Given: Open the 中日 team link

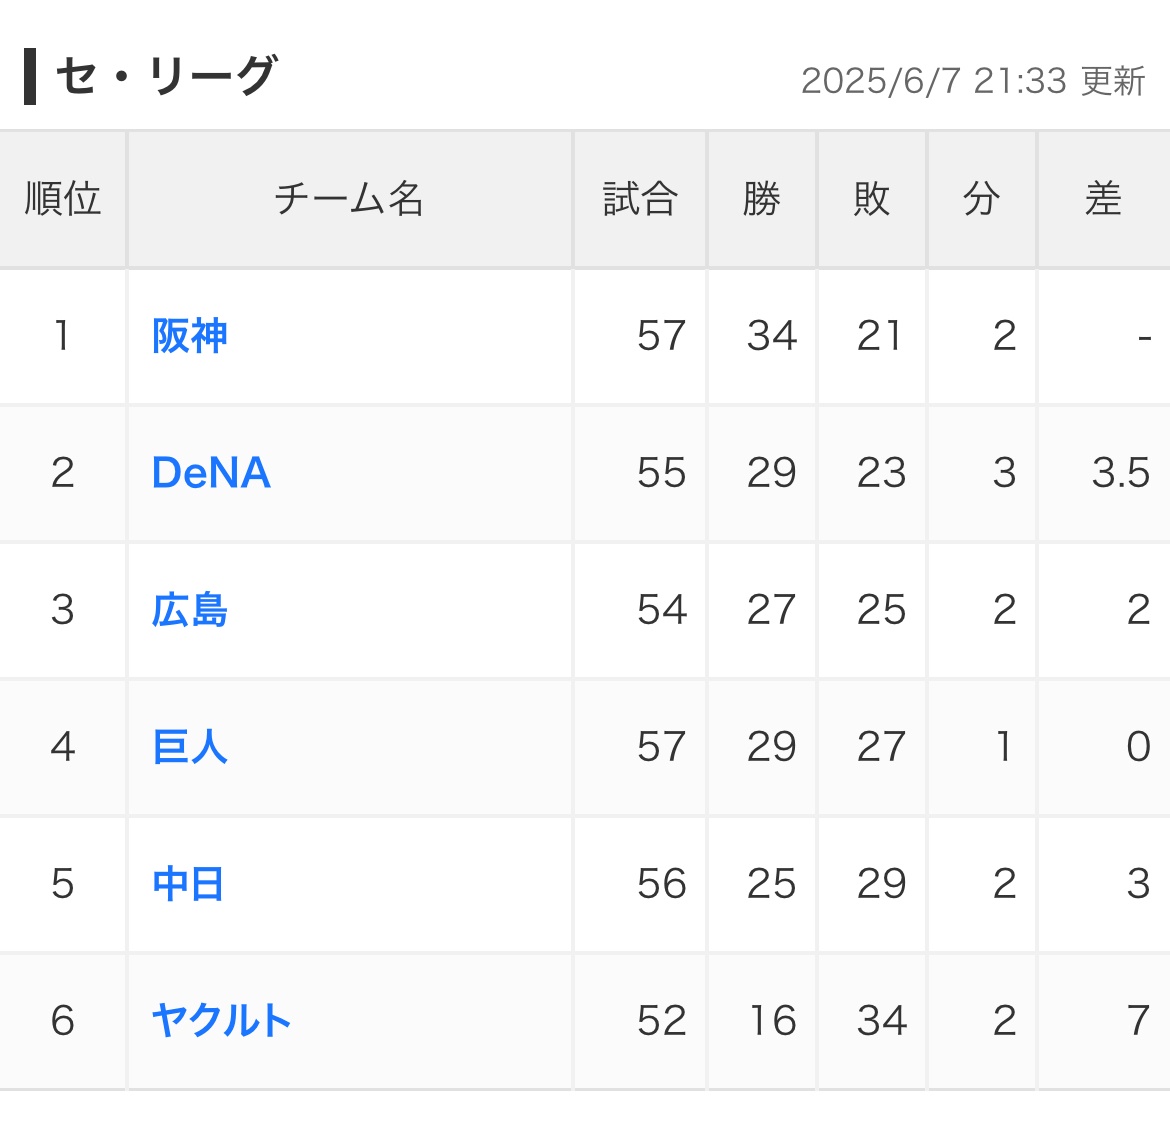Looking at the screenshot, I should coord(188,884).
